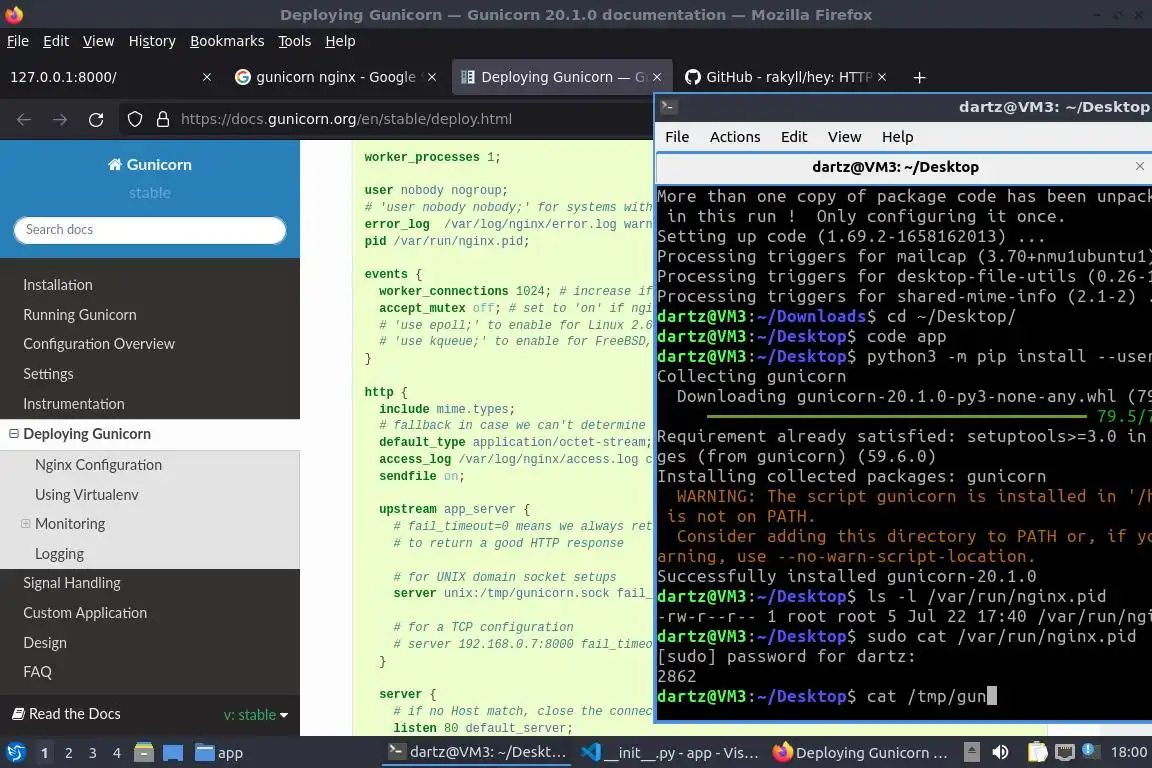Open Design docs link
This screenshot has height=768, width=1152.
[x=45, y=642]
